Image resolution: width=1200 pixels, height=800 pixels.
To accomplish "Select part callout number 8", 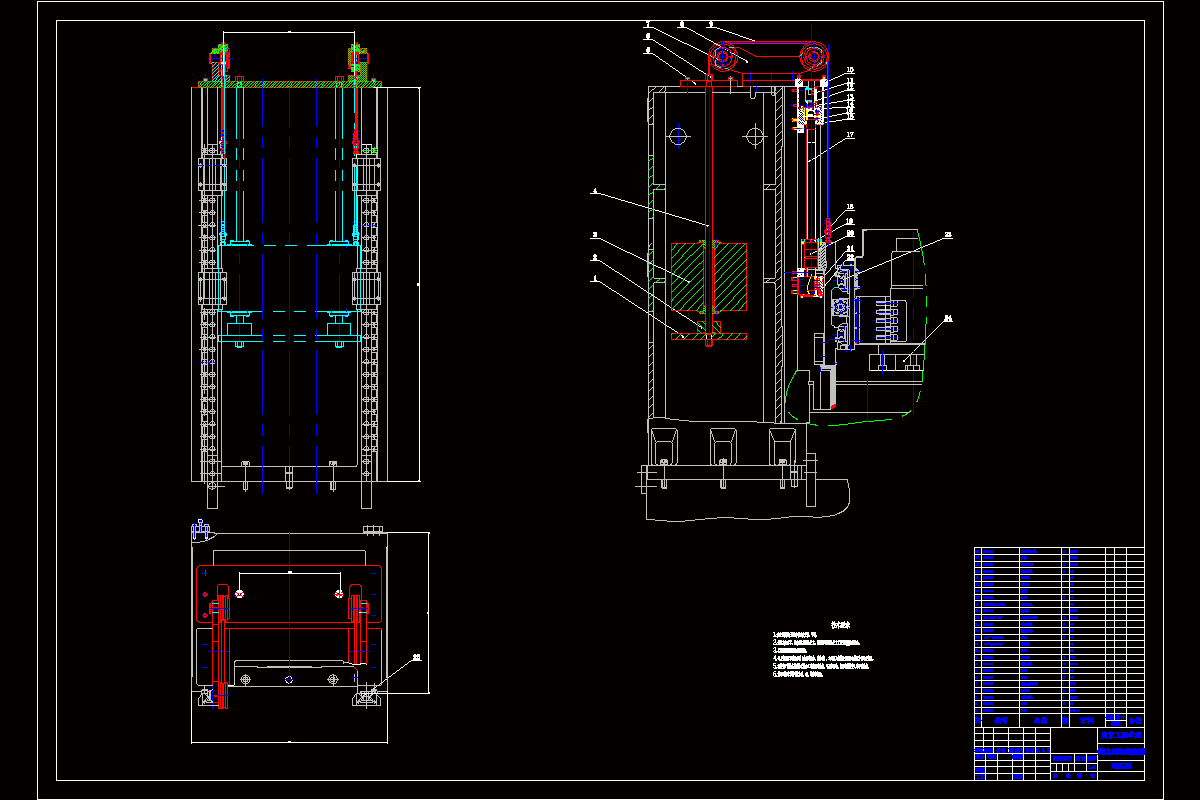I will pos(682,24).
